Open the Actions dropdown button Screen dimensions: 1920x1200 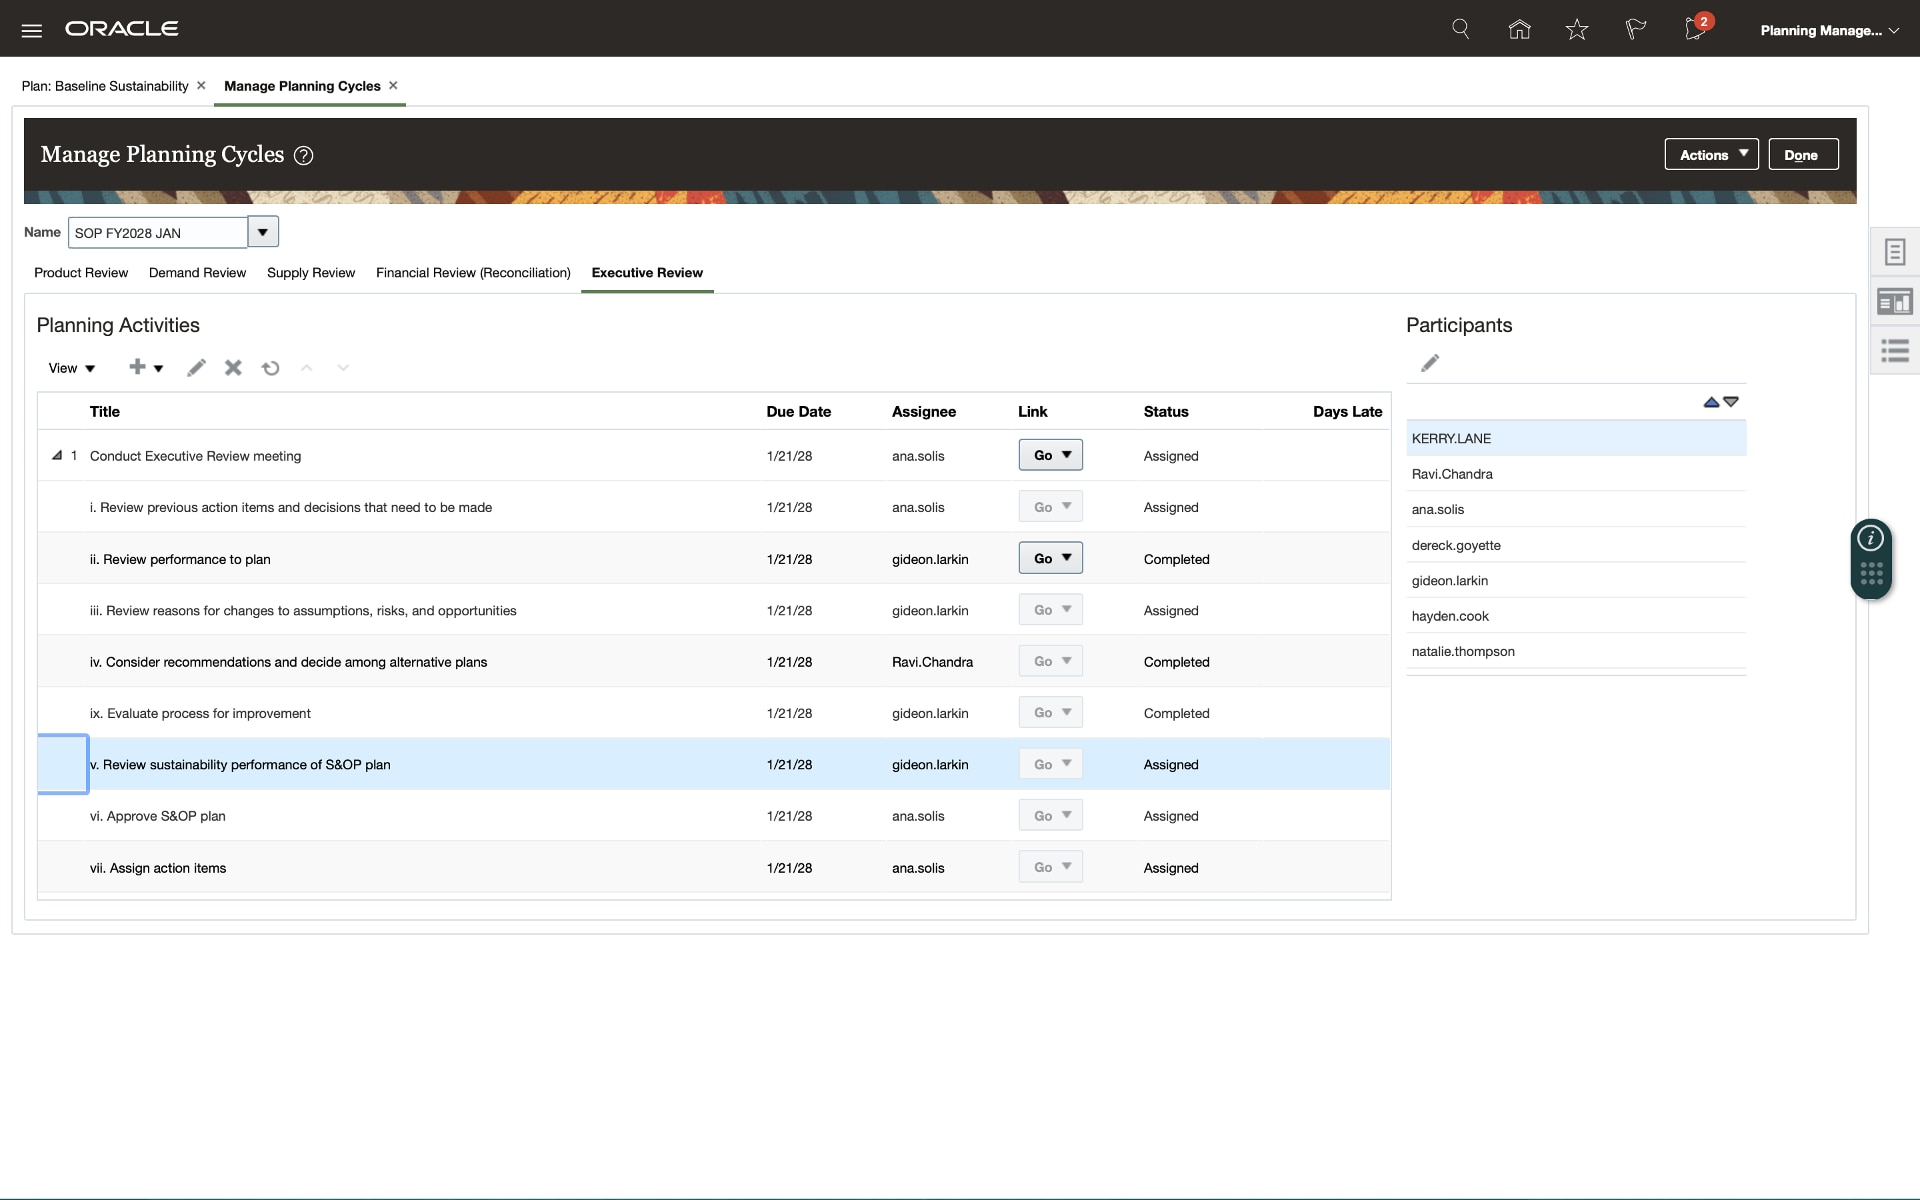pos(1711,155)
